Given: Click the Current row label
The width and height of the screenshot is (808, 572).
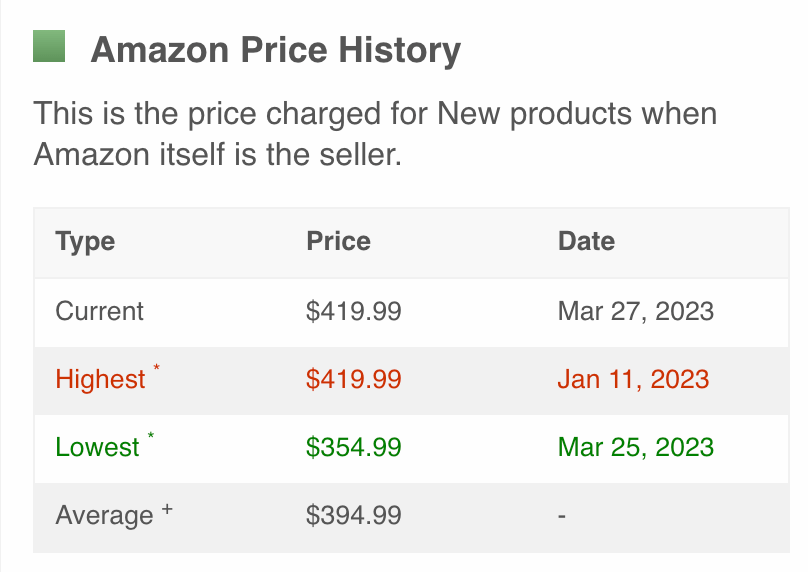Looking at the screenshot, I should click(x=100, y=311).
